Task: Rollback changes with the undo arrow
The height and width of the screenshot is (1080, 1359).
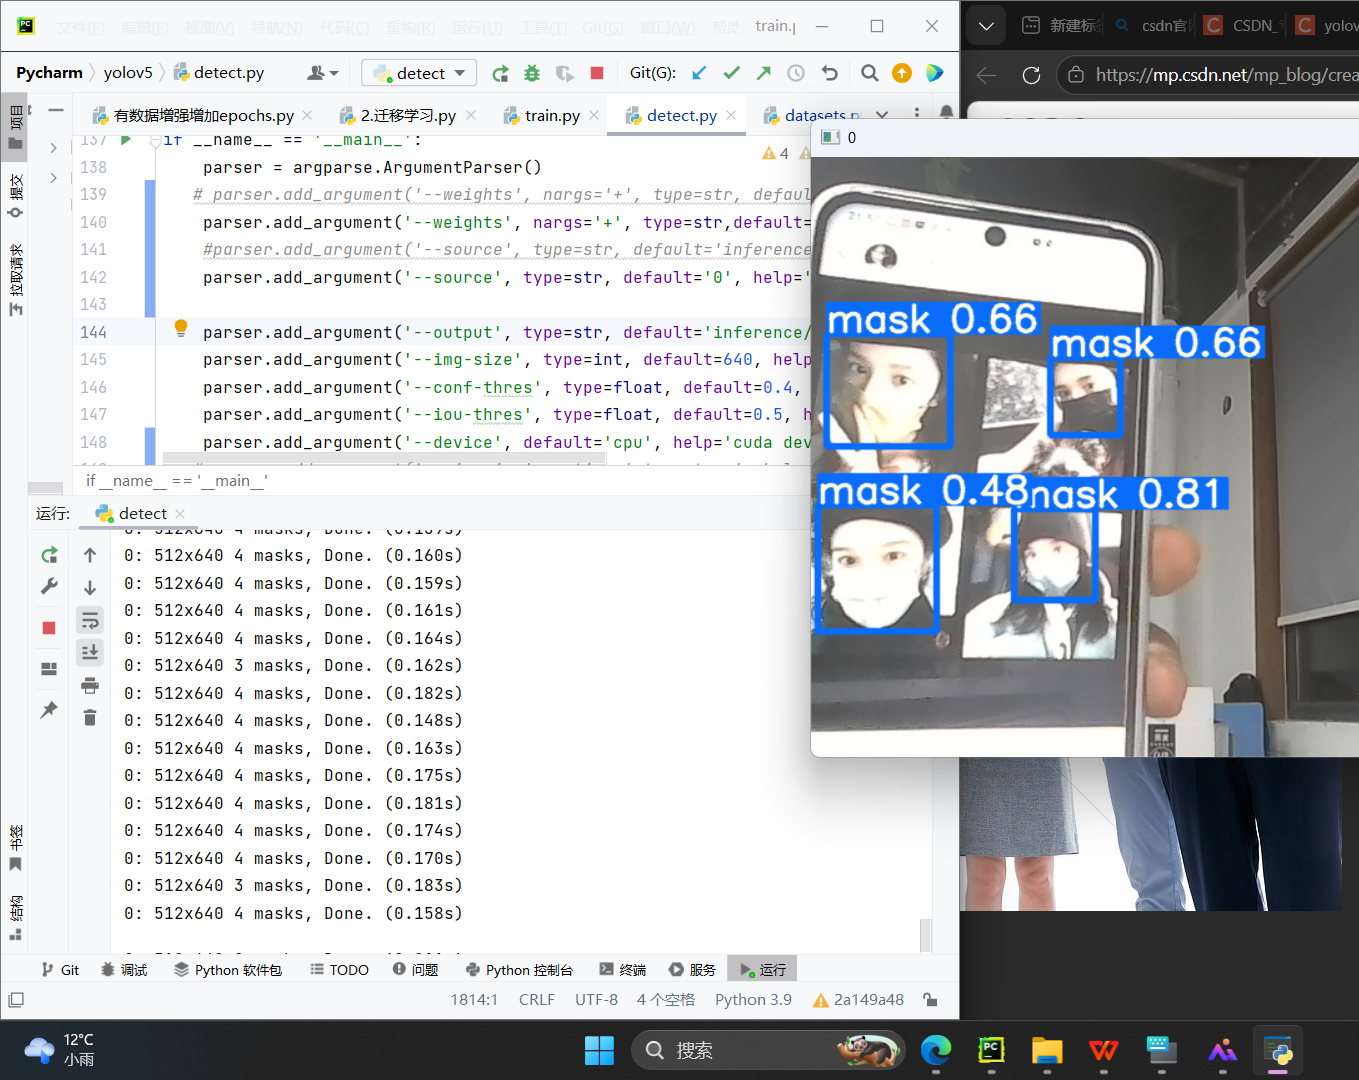Action: pyautogui.click(x=829, y=73)
